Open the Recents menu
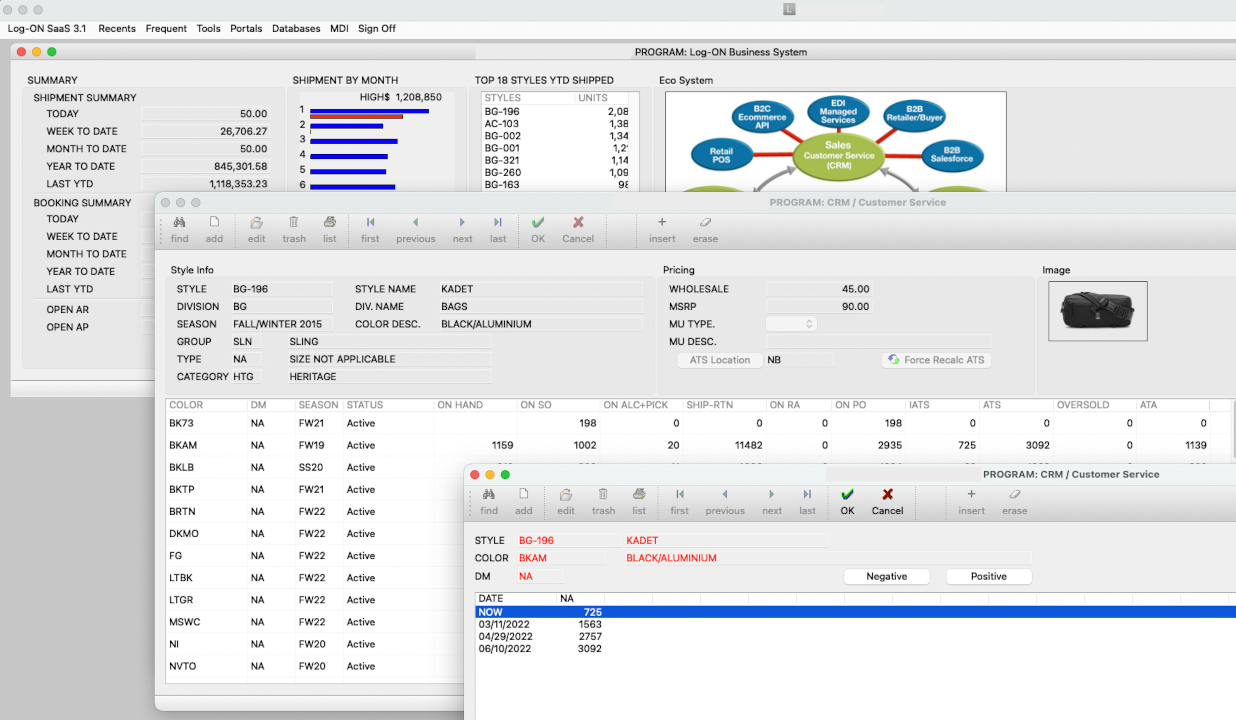This screenshot has width=1236, height=720. (117, 29)
